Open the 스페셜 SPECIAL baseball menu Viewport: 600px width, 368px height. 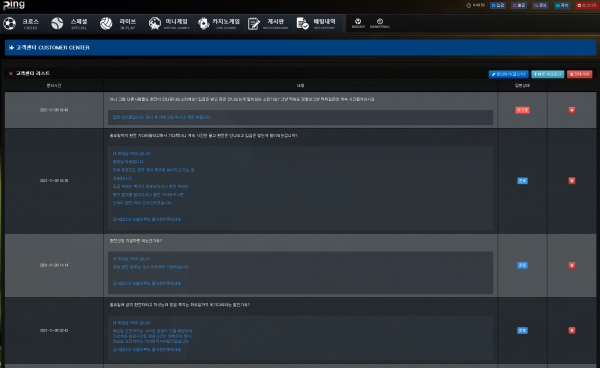pyautogui.click(x=70, y=24)
